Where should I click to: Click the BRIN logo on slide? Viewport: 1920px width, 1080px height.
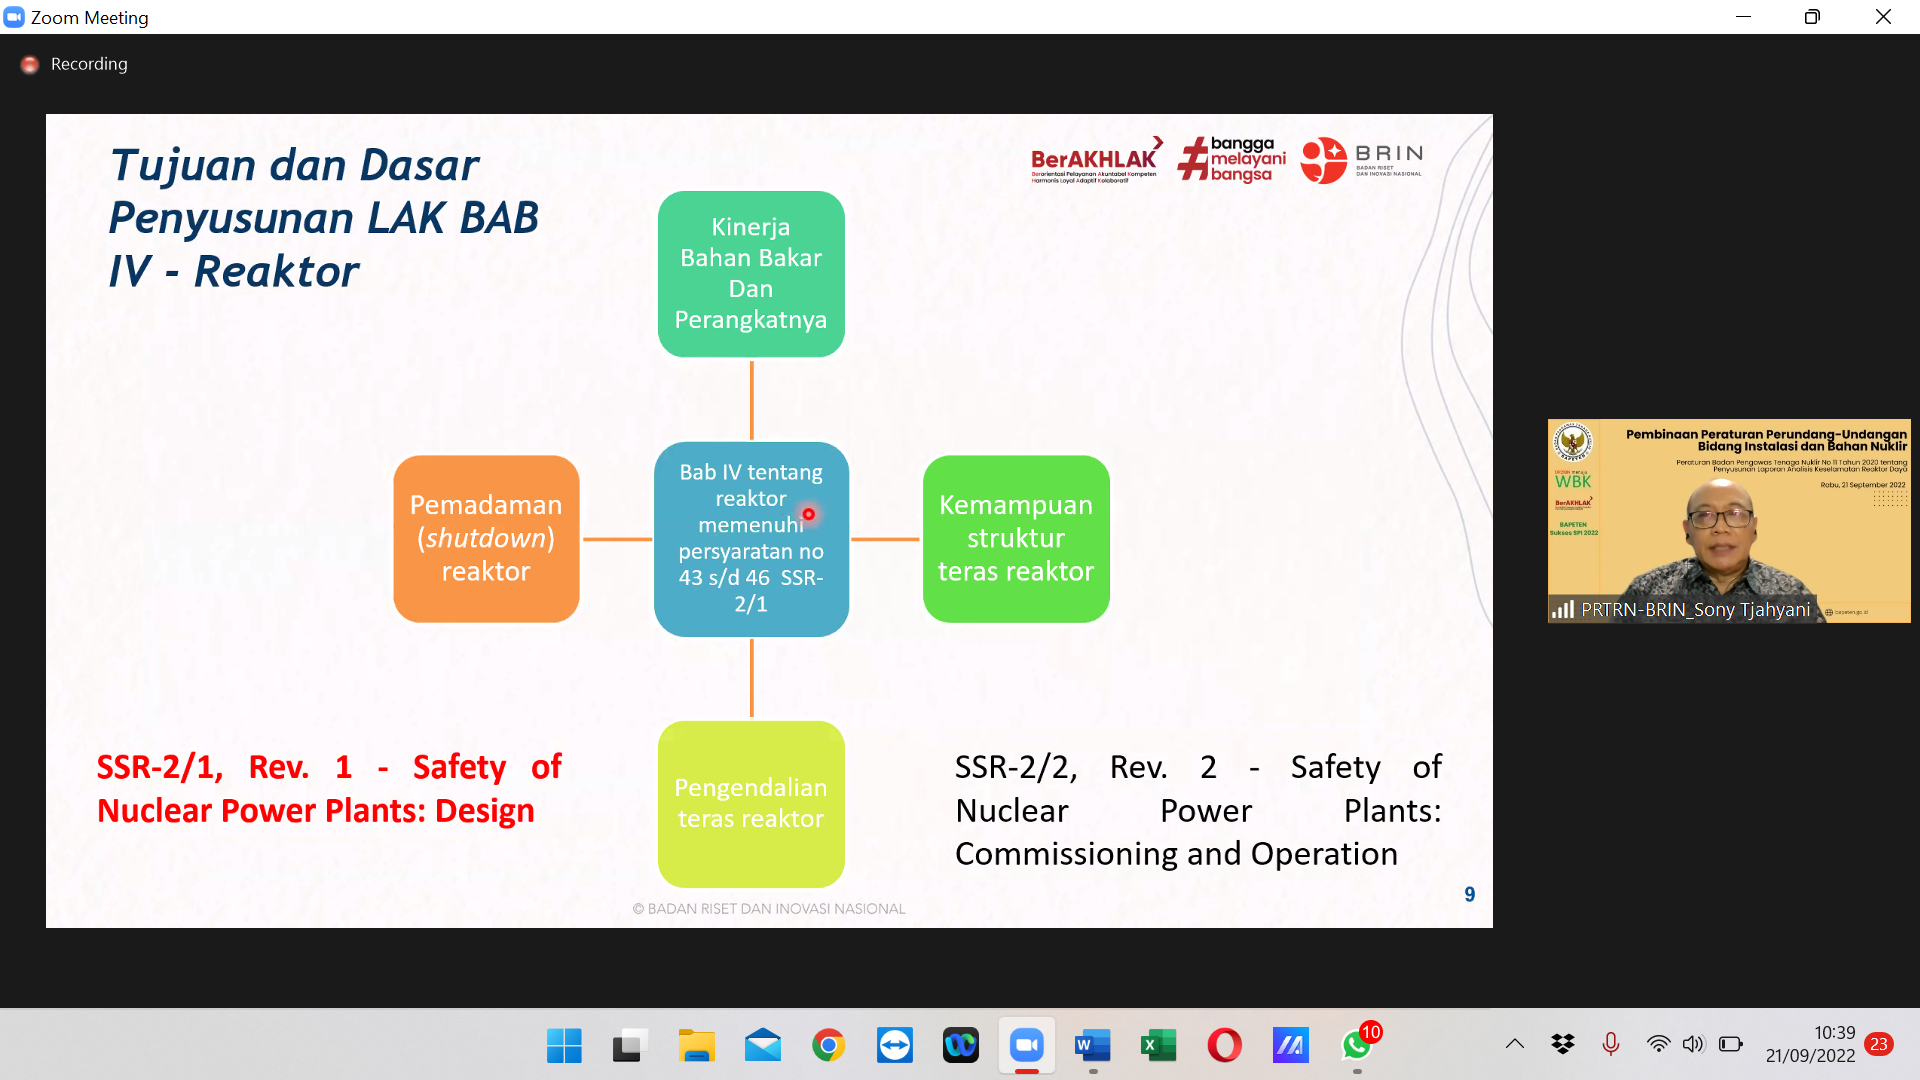(x=1361, y=160)
